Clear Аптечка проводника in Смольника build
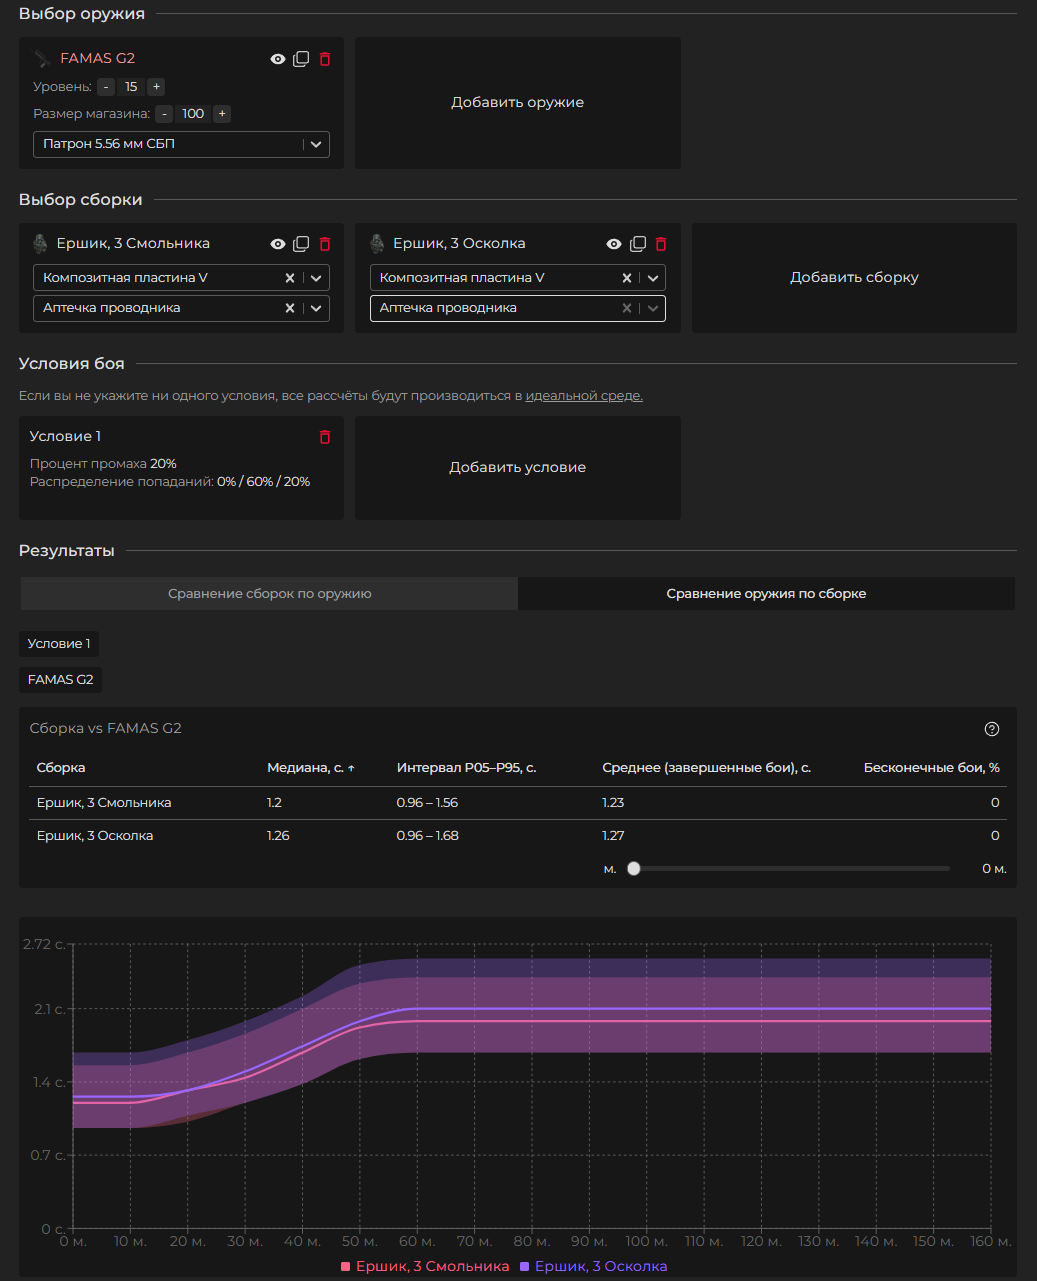This screenshot has width=1037, height=1281. (x=290, y=308)
